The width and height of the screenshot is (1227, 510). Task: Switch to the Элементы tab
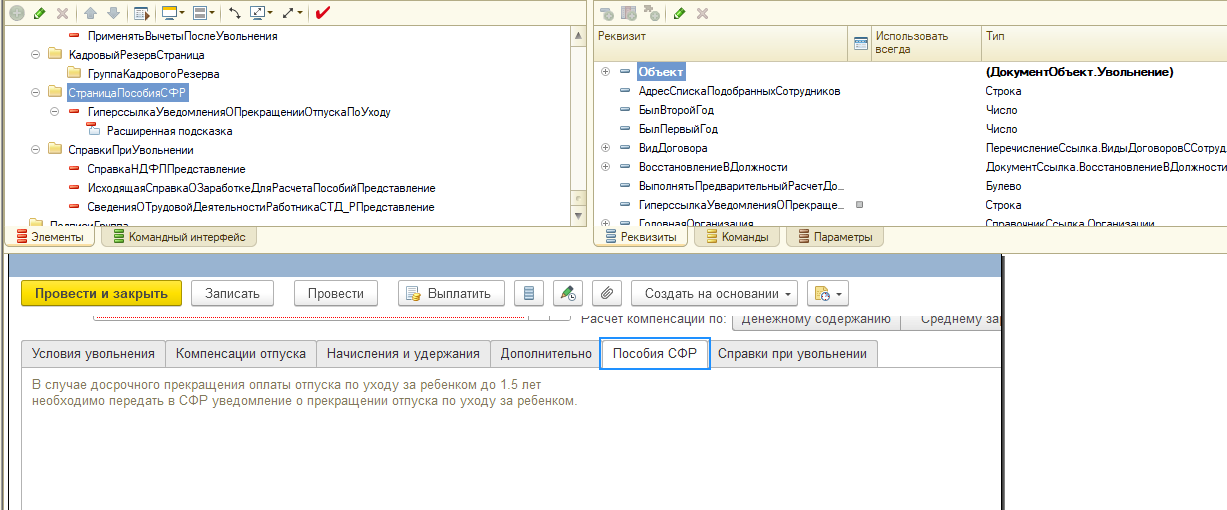pyautogui.click(x=50, y=237)
